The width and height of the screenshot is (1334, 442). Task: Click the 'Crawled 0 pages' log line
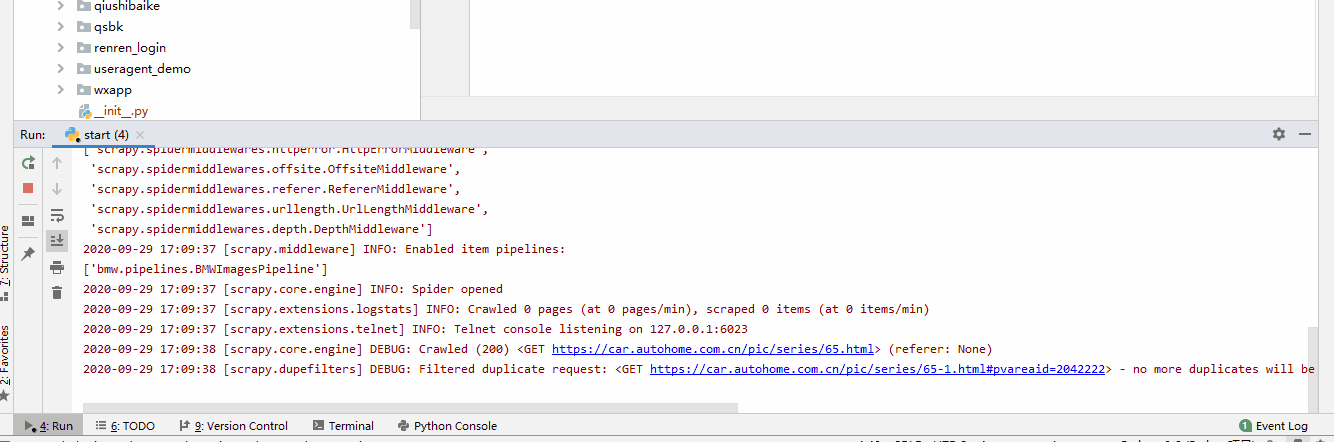[x=506, y=309]
